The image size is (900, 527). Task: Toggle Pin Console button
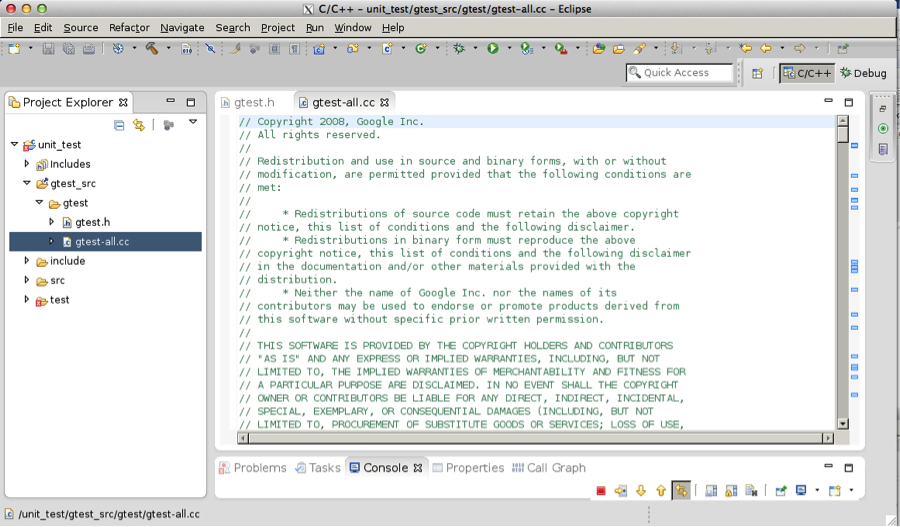tap(781, 490)
